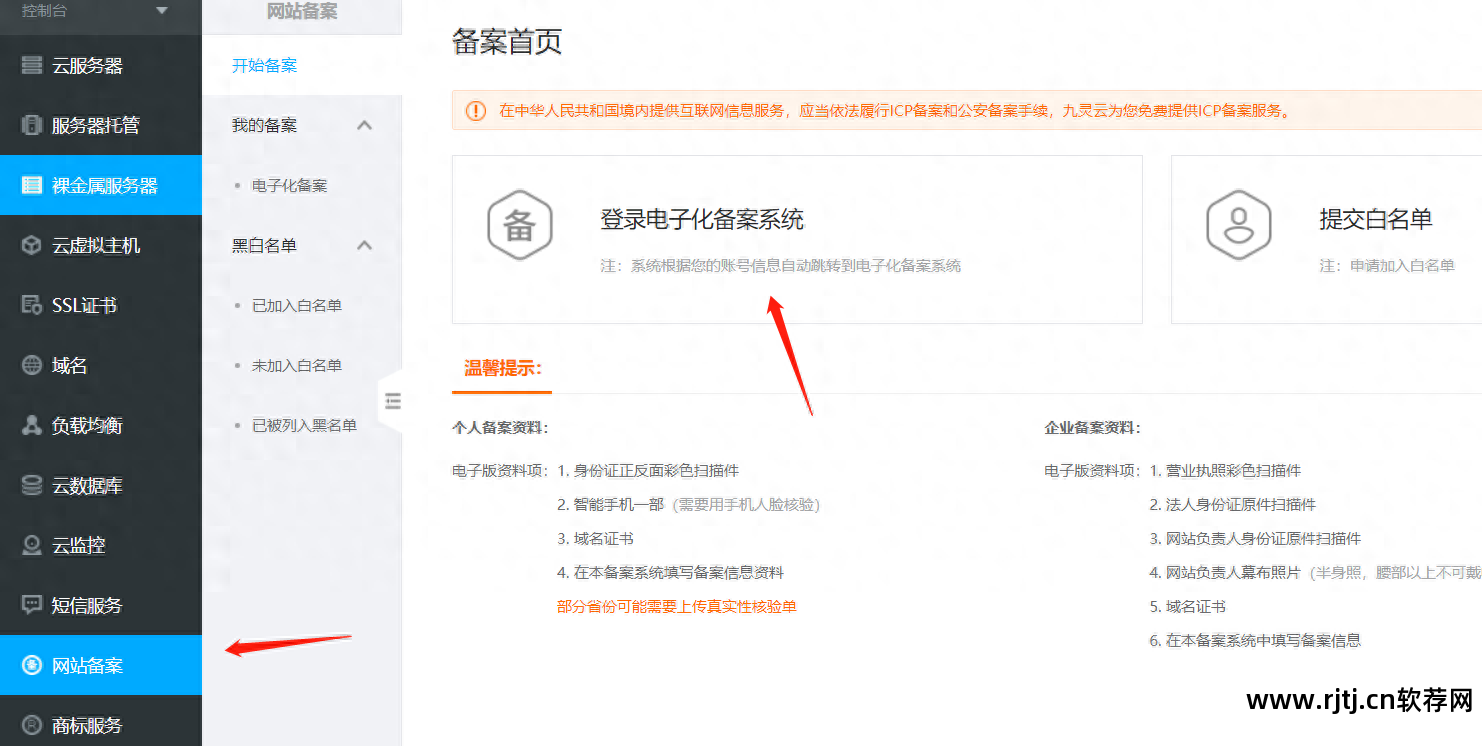Click the 裸金属服务器 sidebar icon

(x=32, y=186)
